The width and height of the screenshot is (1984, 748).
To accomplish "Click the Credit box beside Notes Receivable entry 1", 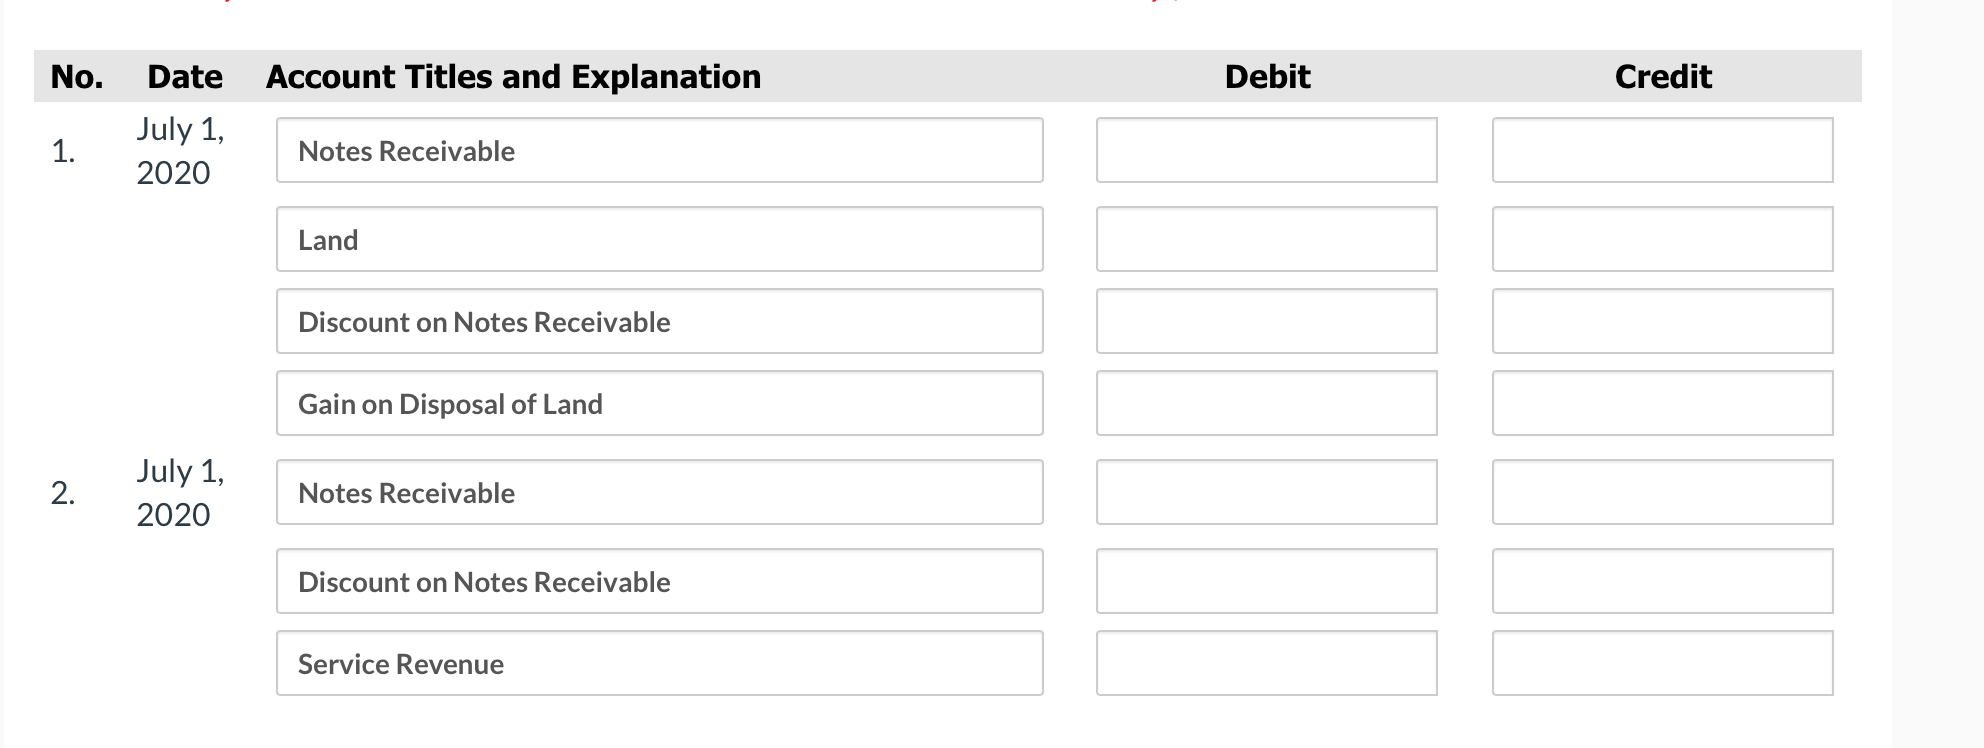I will tap(1662, 150).
